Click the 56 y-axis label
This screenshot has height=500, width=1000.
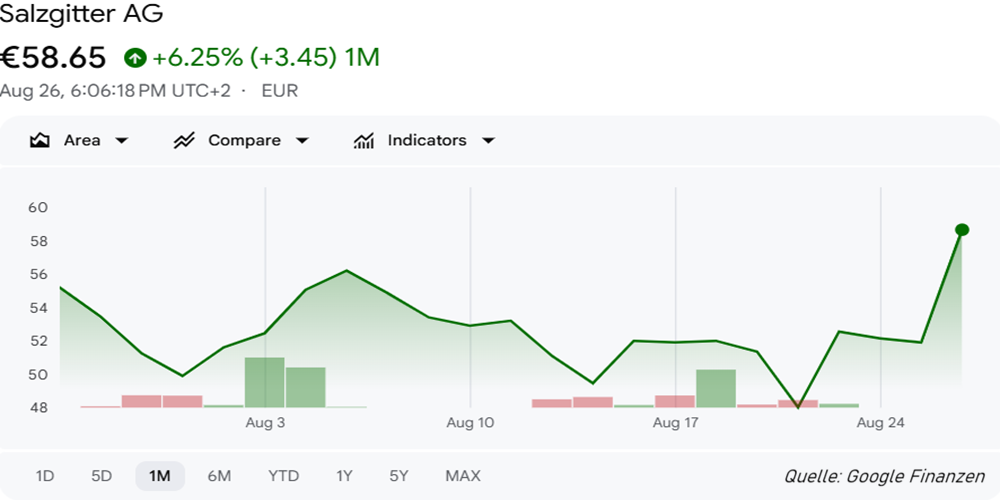(38, 274)
